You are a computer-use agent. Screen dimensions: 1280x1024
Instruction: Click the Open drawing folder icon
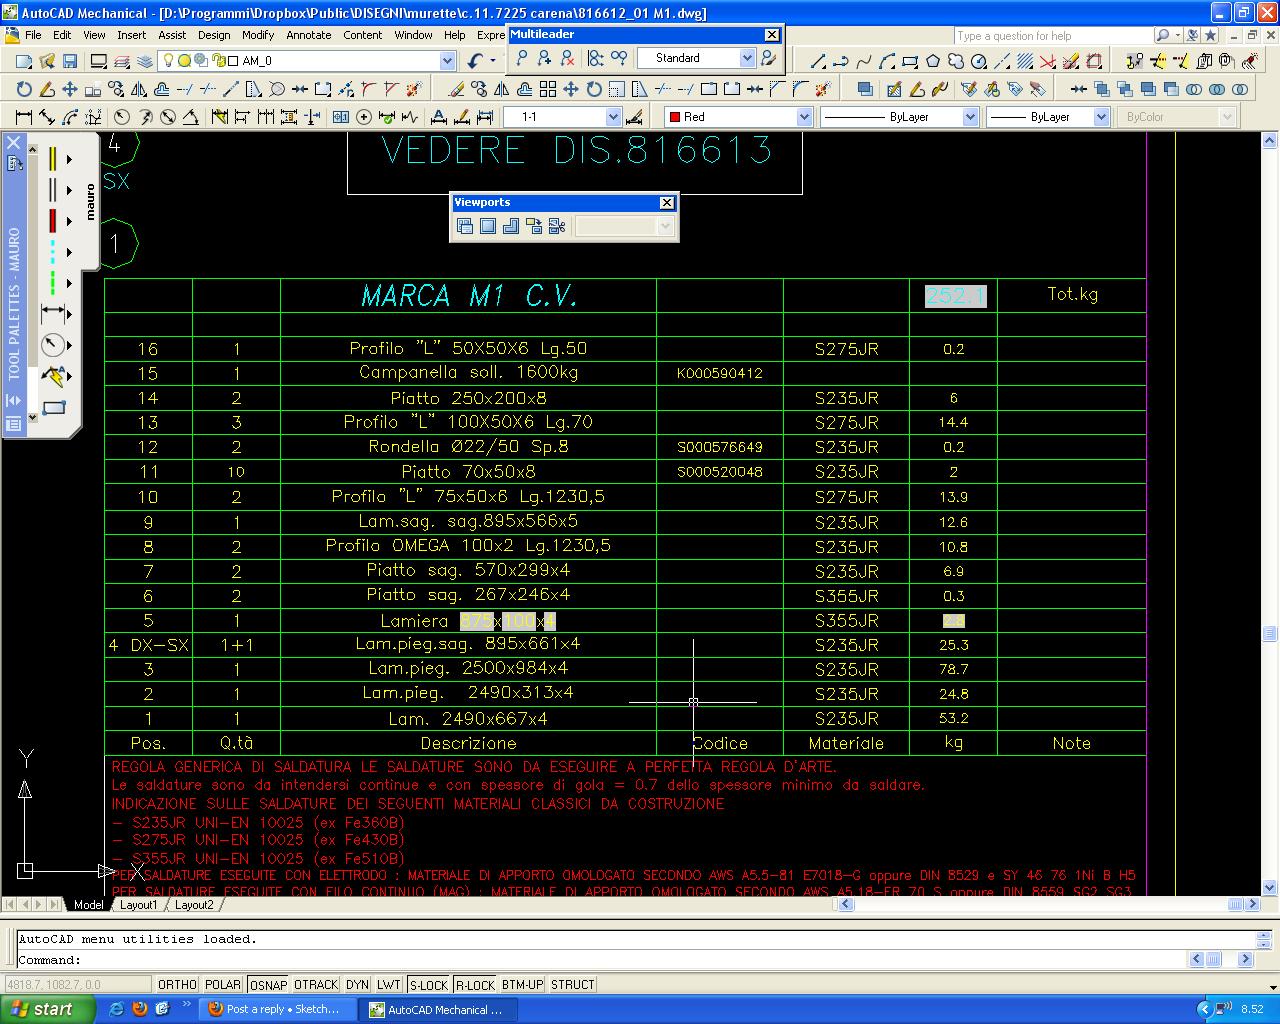(x=47, y=61)
